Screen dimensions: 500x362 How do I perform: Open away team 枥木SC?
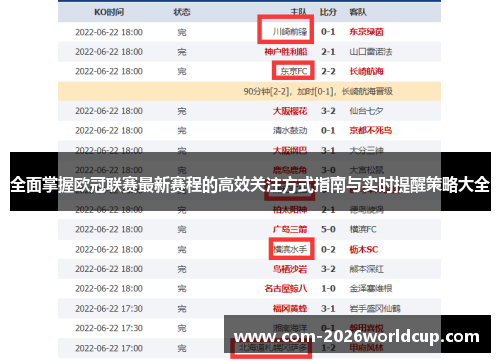364,249
